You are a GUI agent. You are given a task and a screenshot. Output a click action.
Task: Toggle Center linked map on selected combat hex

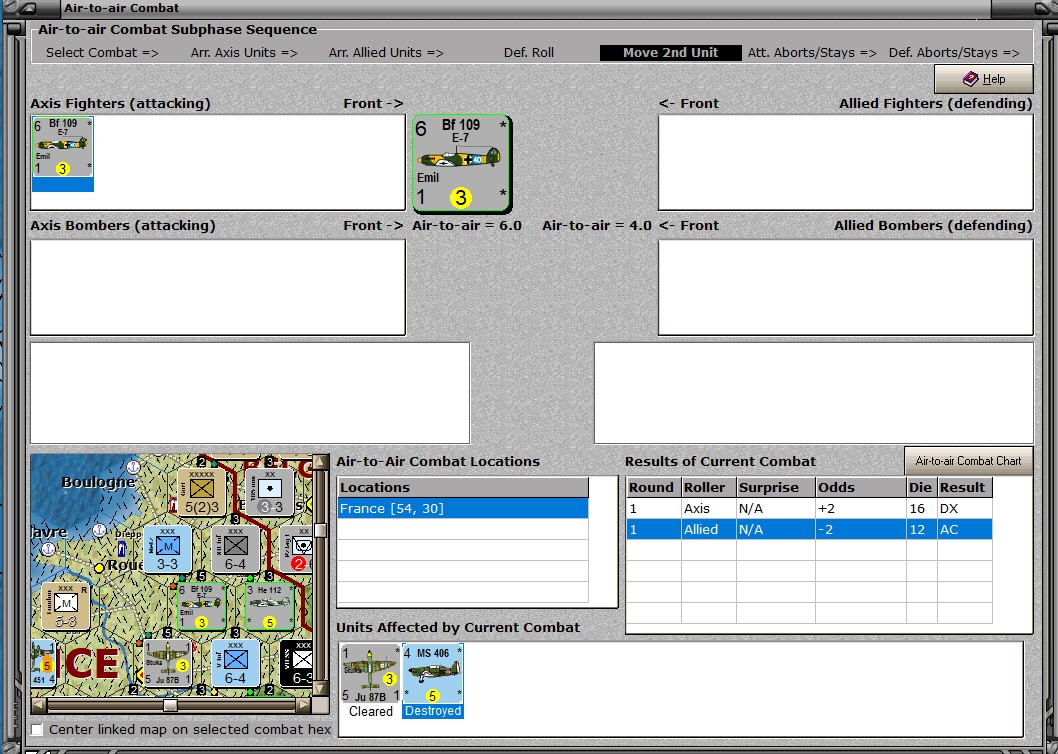[x=37, y=730]
